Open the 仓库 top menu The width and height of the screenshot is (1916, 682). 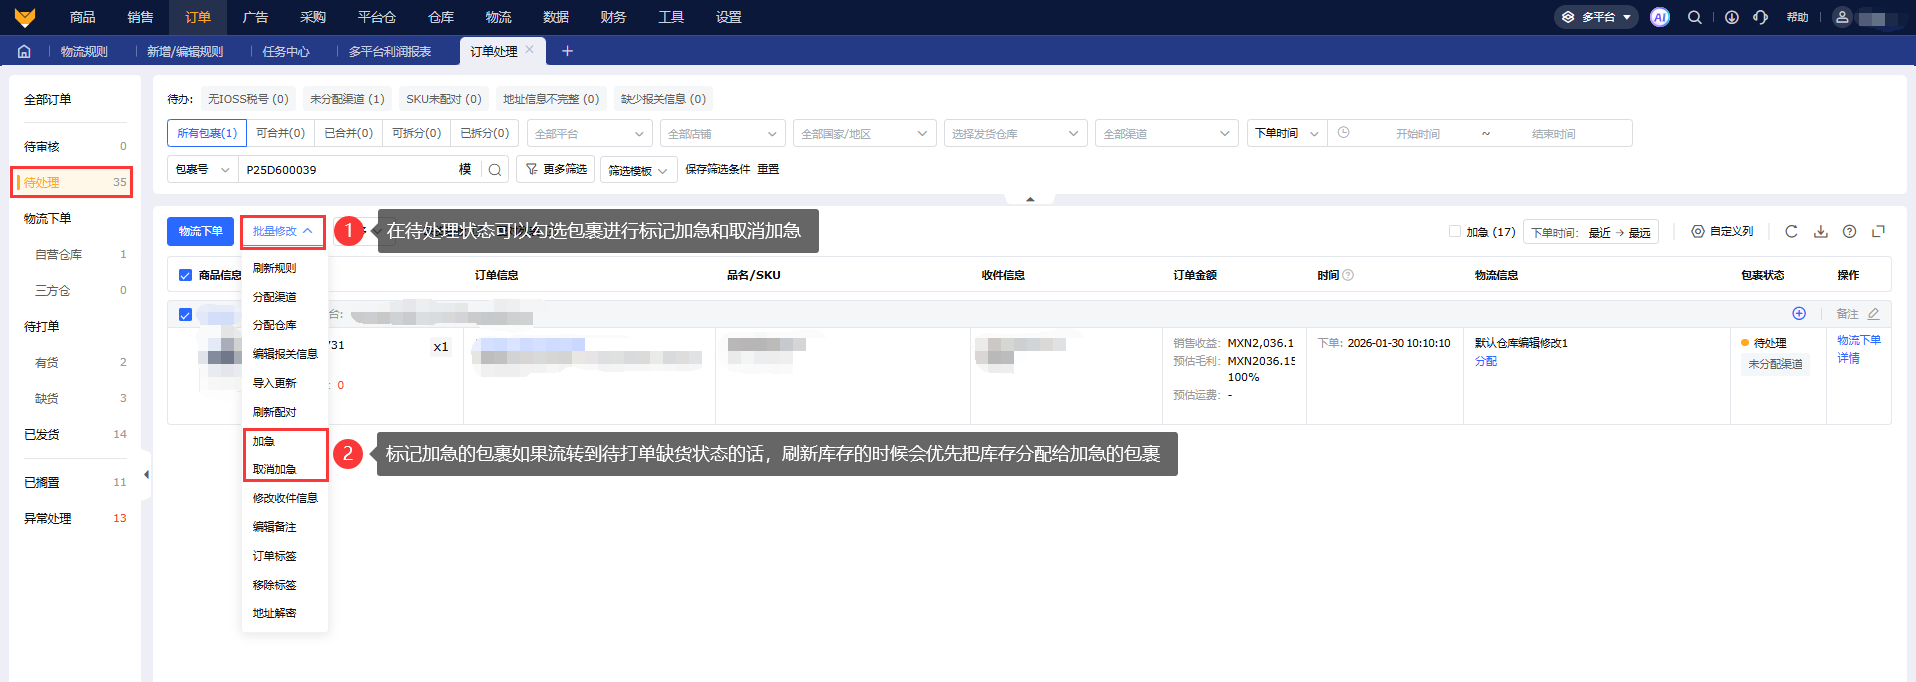[x=441, y=17]
